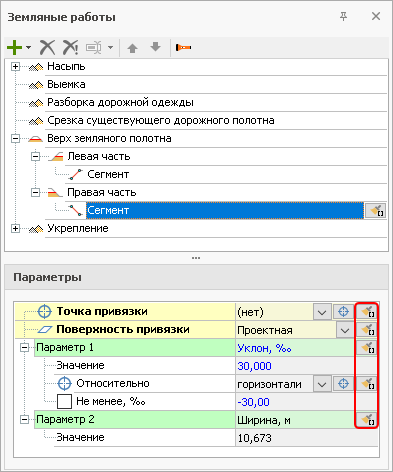Collapse Параметр 1 group
Viewport: 393px width, 472px height.
pyautogui.click(x=24, y=348)
